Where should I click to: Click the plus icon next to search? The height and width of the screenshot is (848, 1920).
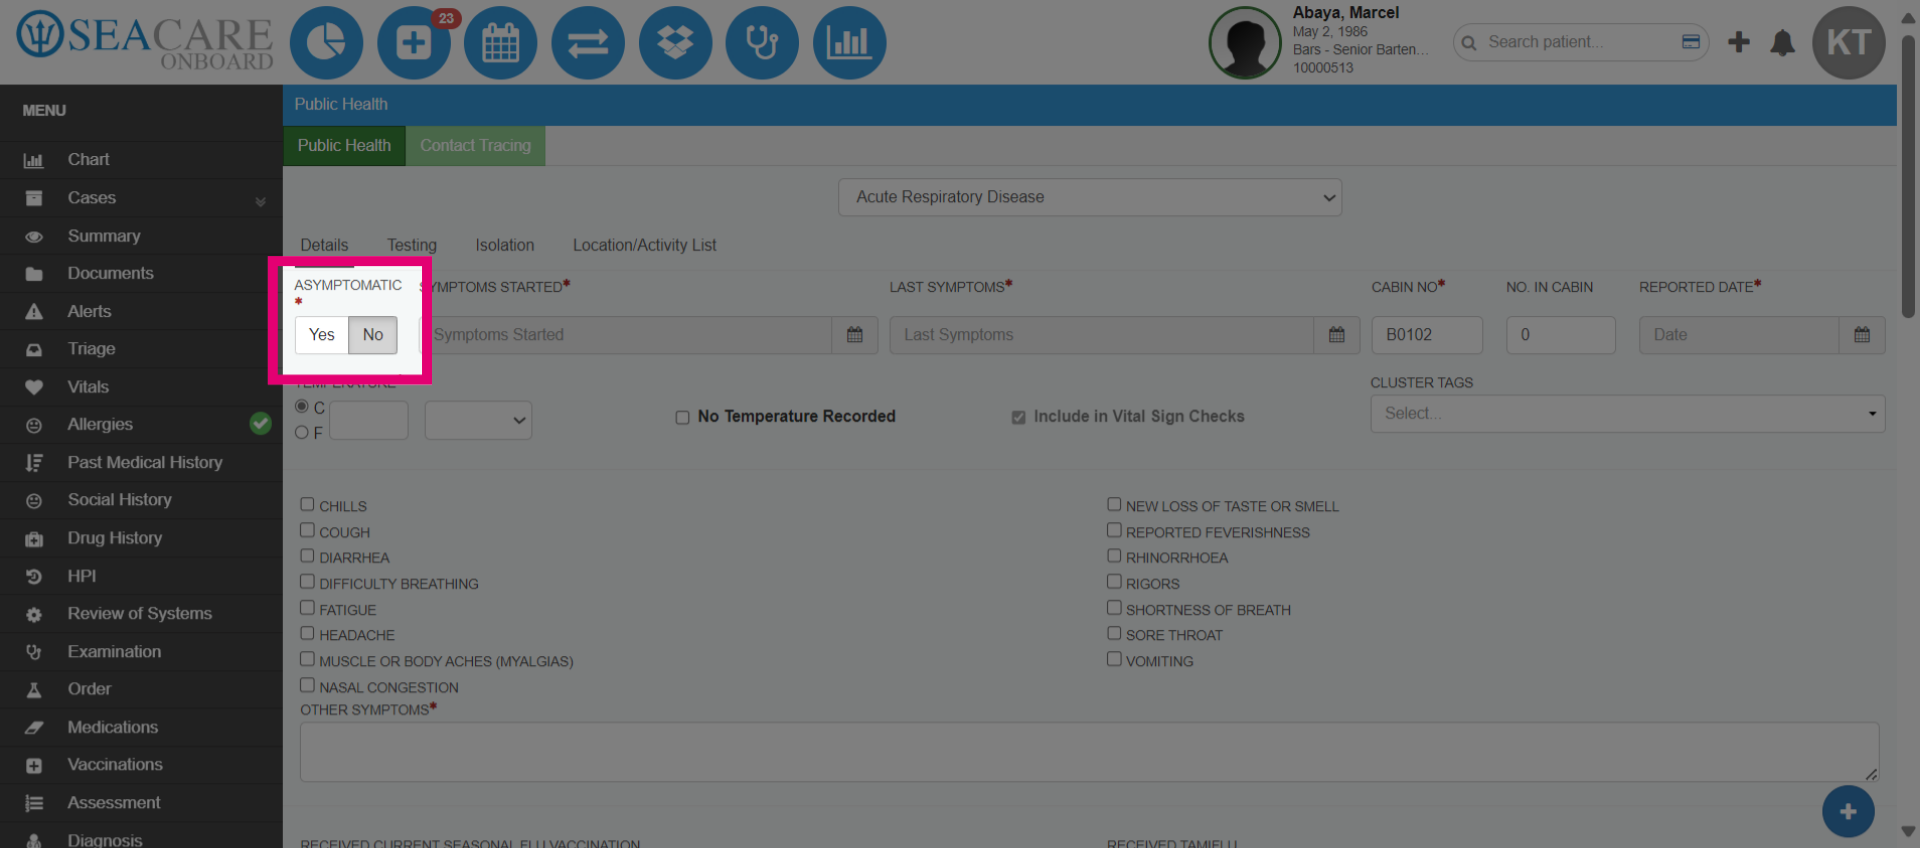1739,42
